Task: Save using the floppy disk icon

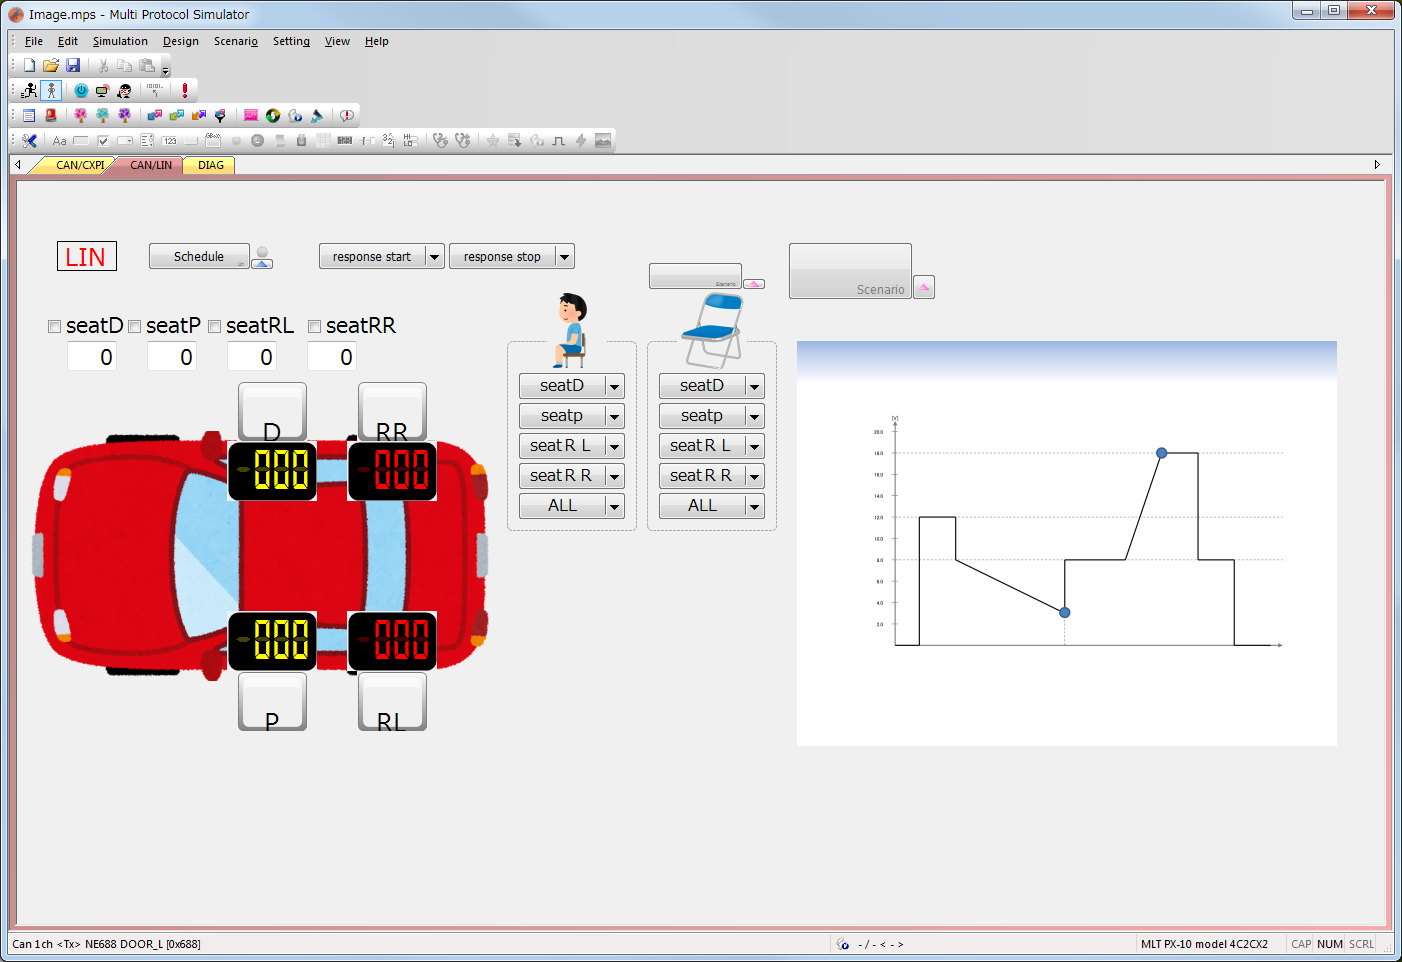Action: coord(73,65)
